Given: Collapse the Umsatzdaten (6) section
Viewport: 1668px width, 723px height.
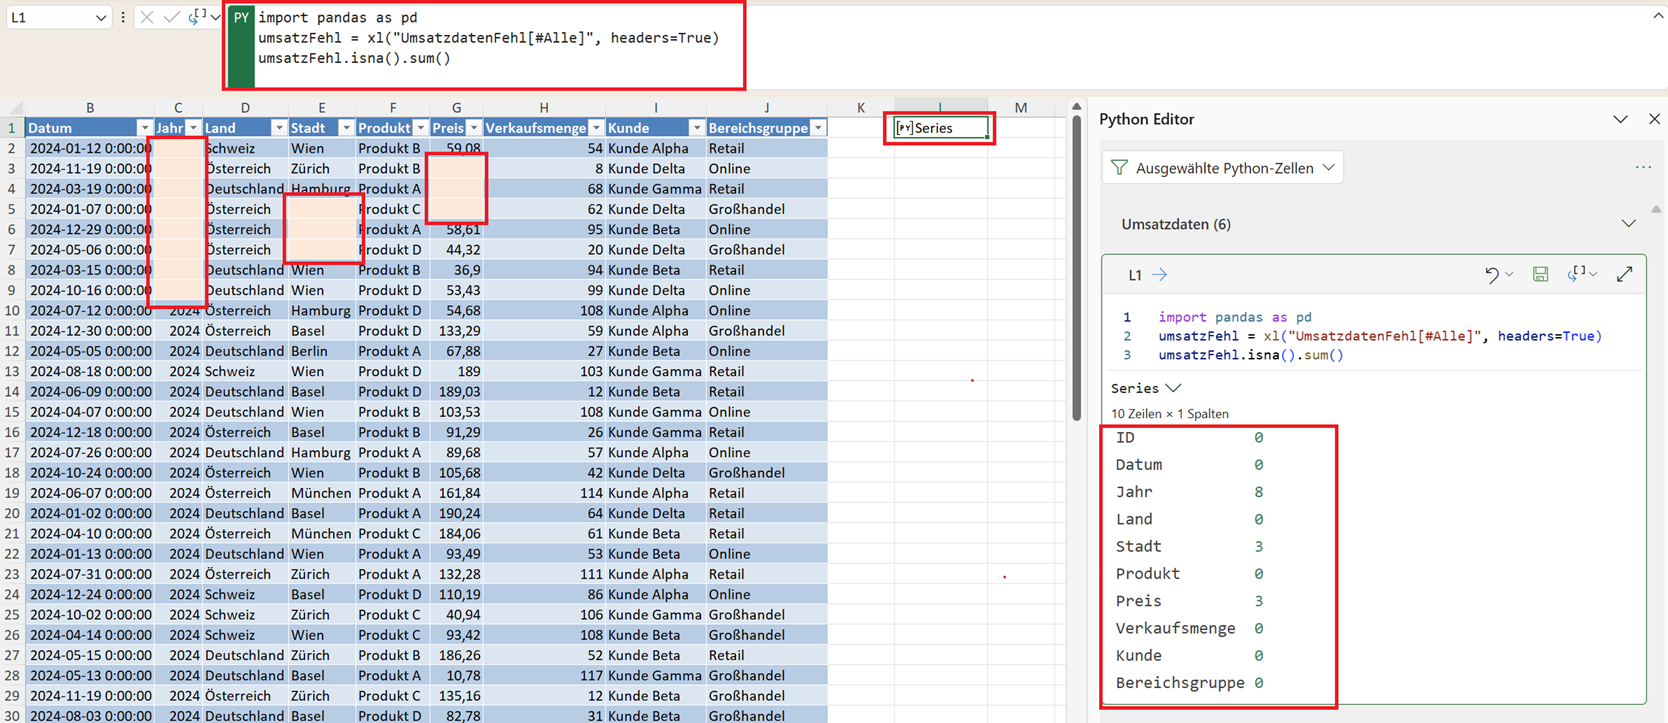Looking at the screenshot, I should (1628, 224).
